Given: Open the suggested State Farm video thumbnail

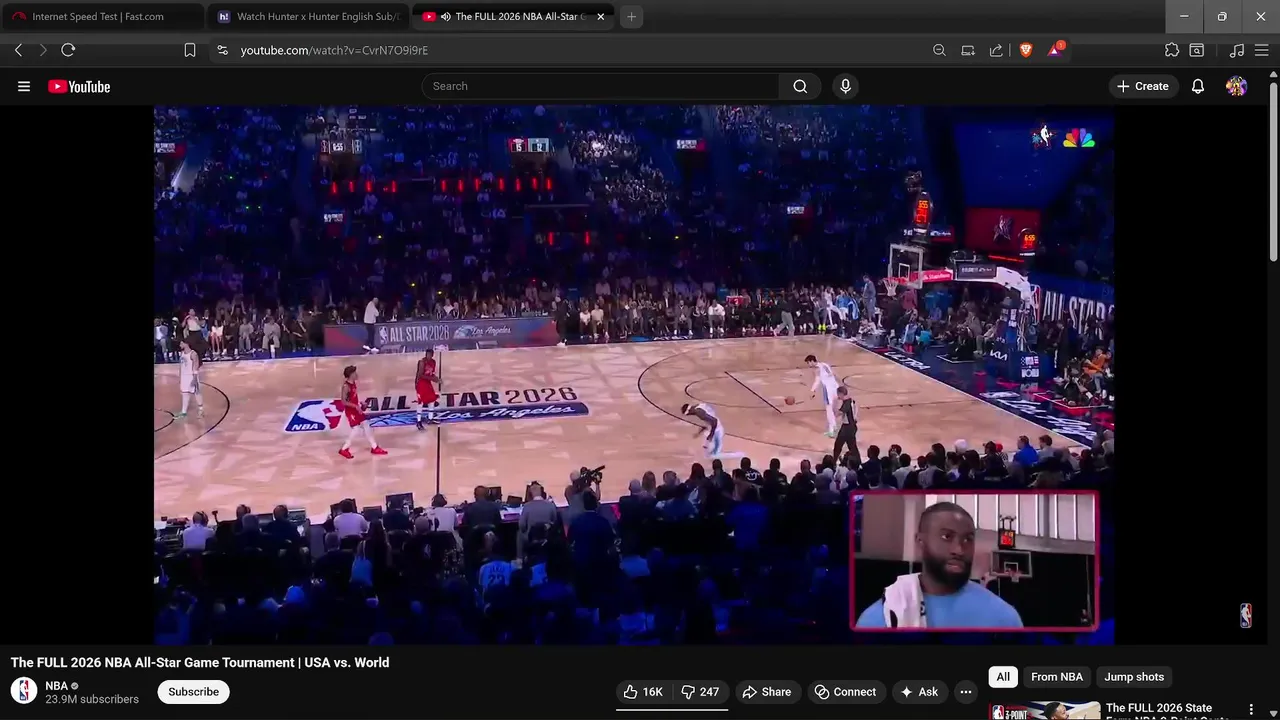Looking at the screenshot, I should click(x=1045, y=710).
